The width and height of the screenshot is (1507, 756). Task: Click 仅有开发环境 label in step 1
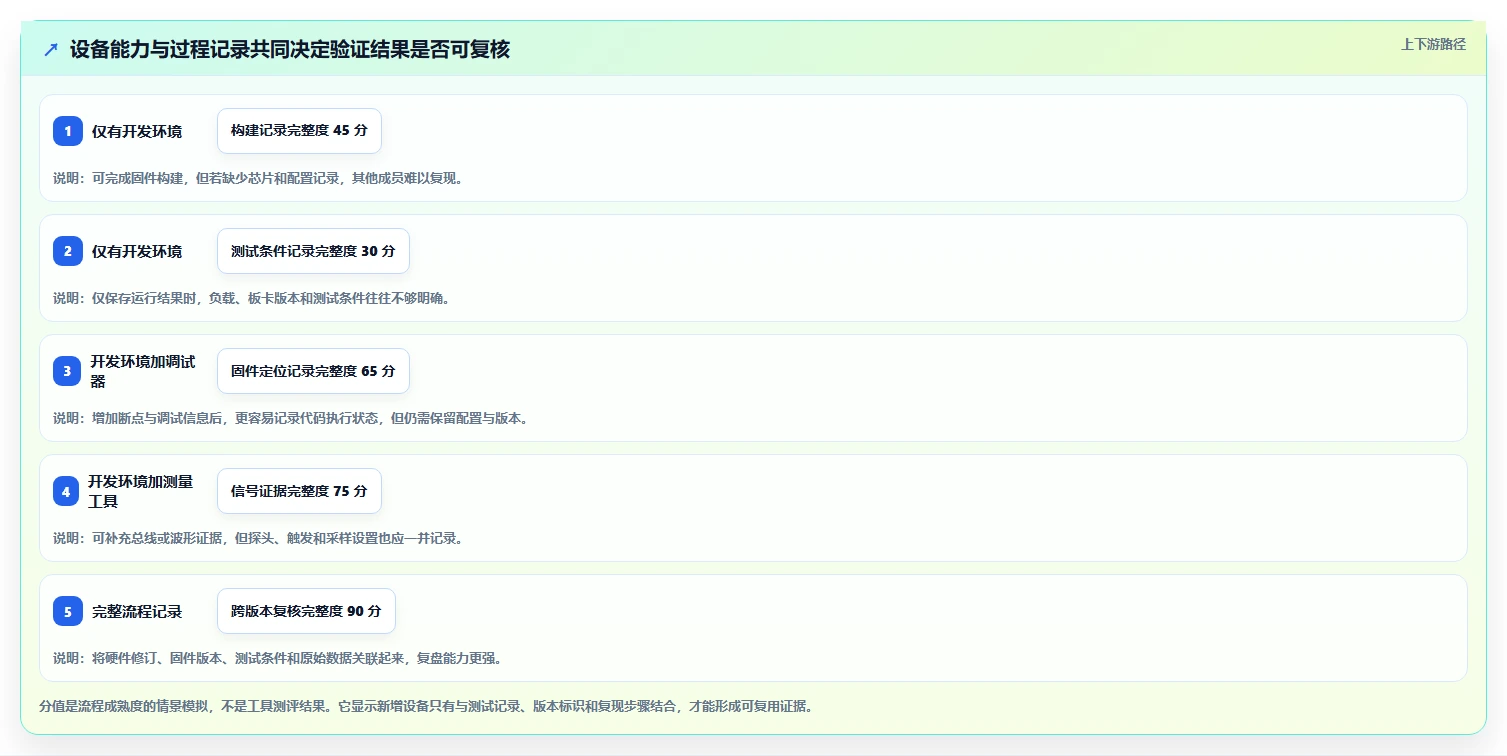[x=137, y=131]
